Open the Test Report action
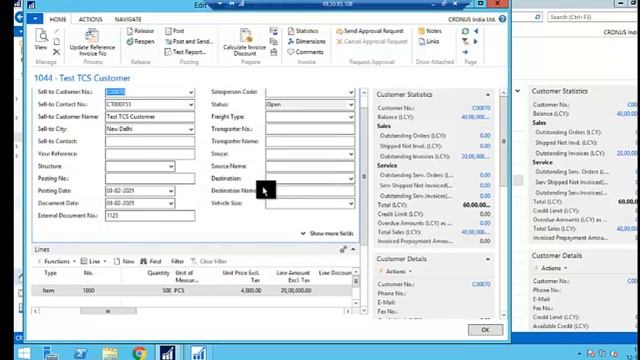 [186, 52]
